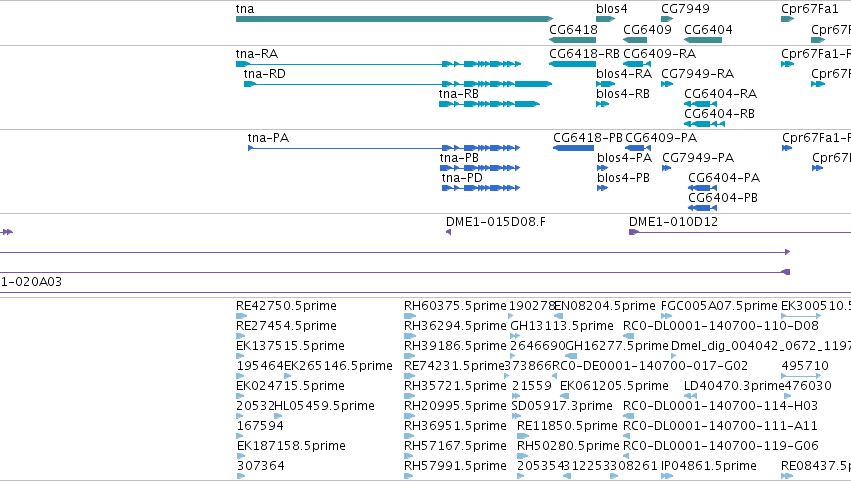Select EST label LD40470.3prime

coord(734,387)
